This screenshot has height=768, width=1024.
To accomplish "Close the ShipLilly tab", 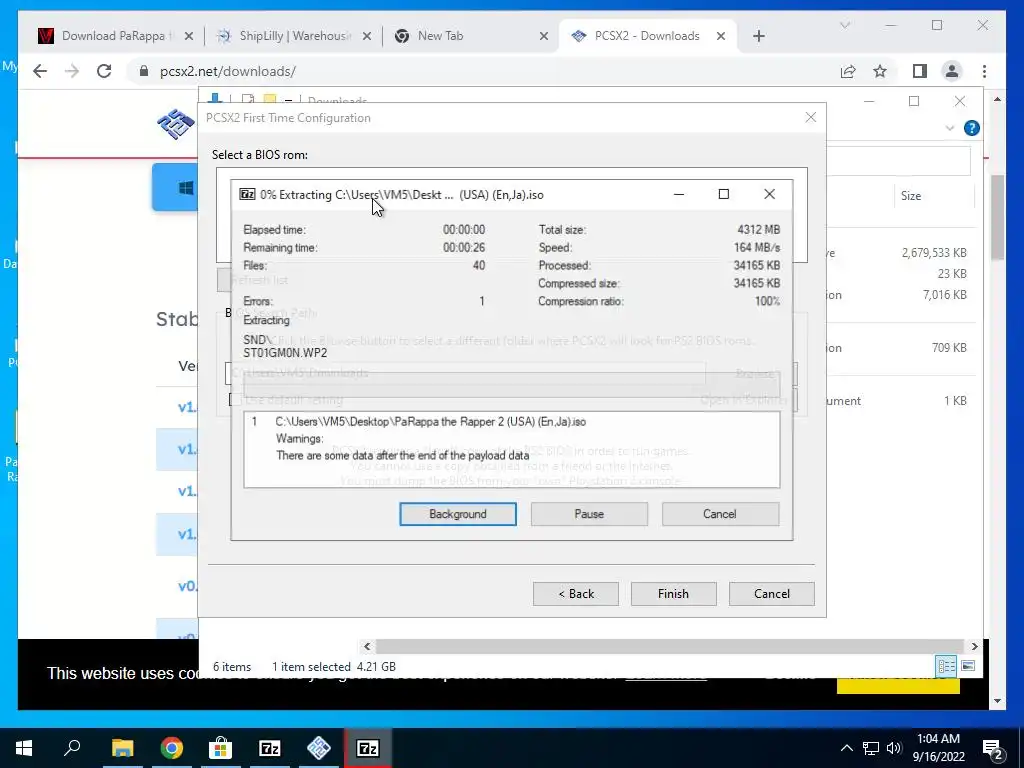I will (x=366, y=36).
